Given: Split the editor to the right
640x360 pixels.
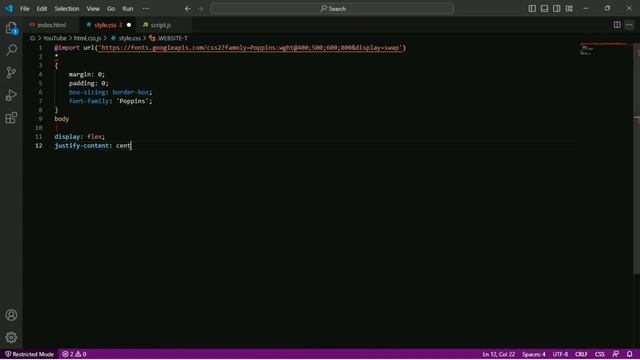Looking at the screenshot, I should (x=617, y=25).
